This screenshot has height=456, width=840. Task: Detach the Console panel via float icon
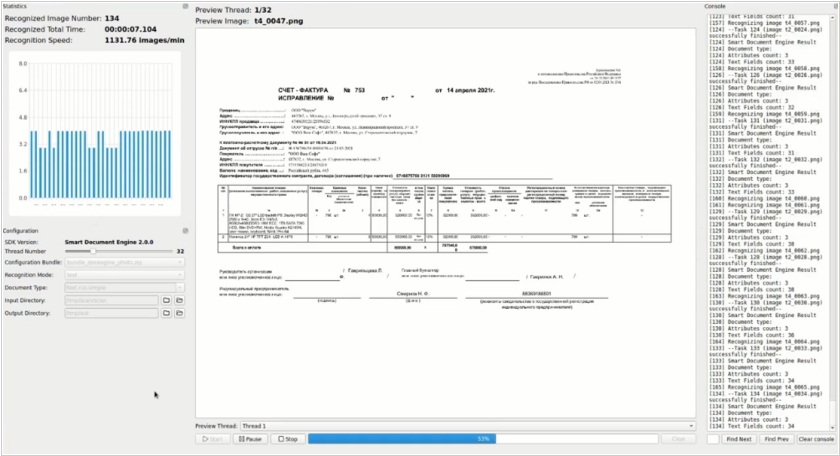[x=835, y=6]
